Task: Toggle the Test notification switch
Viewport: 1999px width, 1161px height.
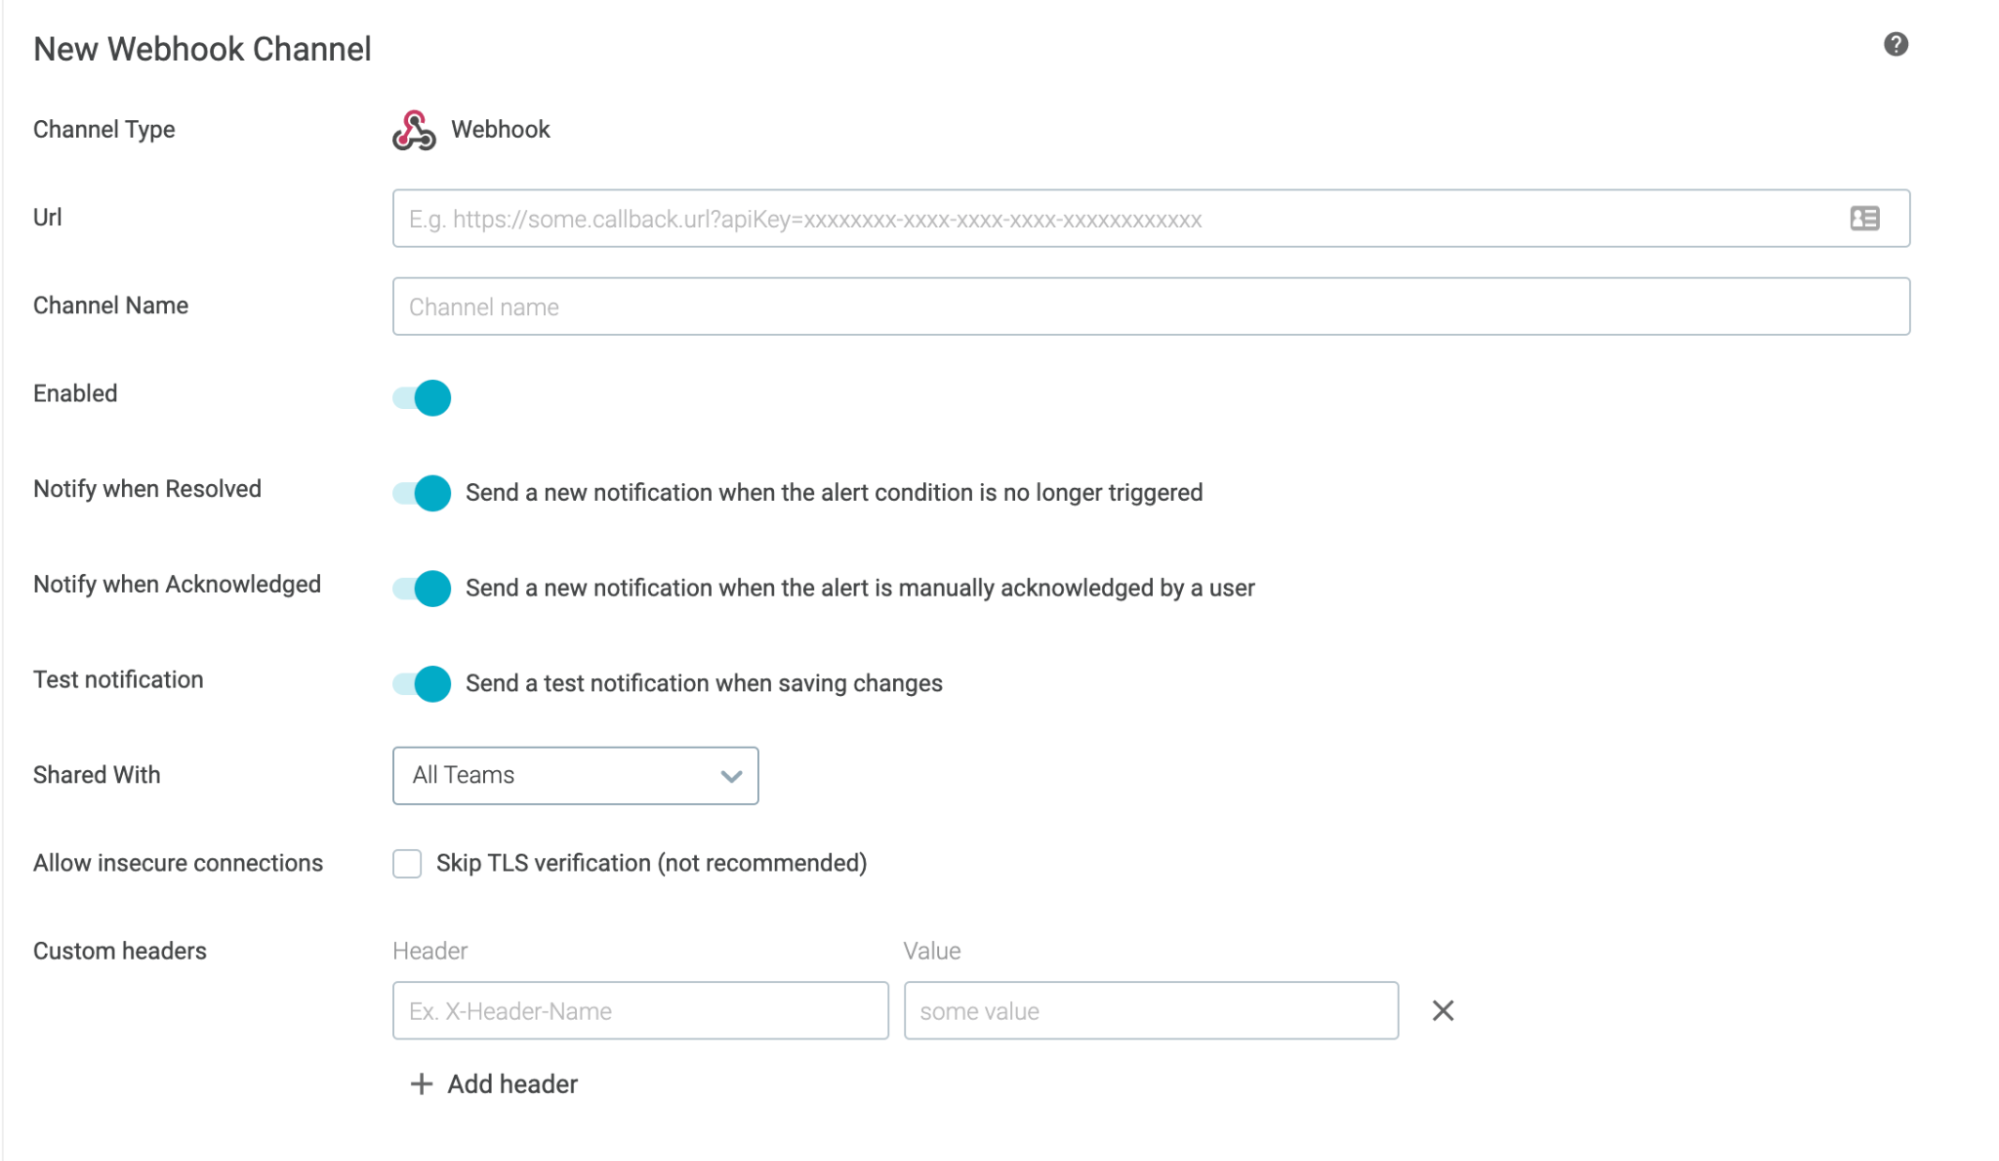Action: [422, 683]
